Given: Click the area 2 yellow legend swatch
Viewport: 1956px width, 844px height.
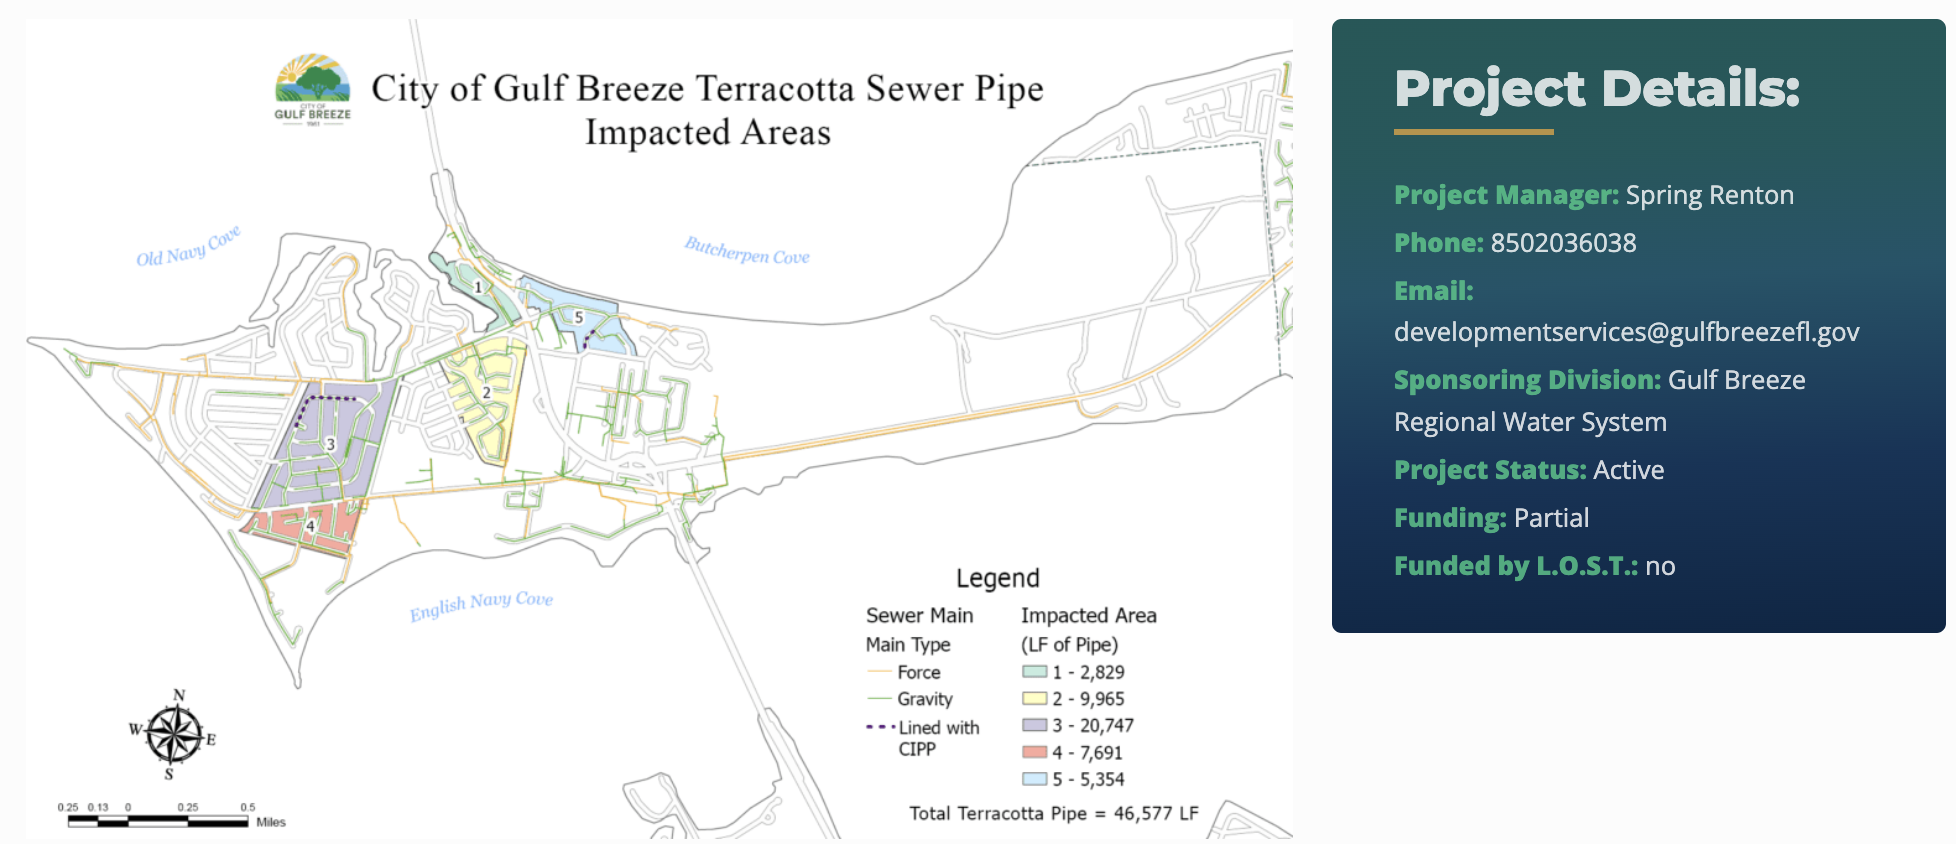Looking at the screenshot, I should coord(1034,699).
